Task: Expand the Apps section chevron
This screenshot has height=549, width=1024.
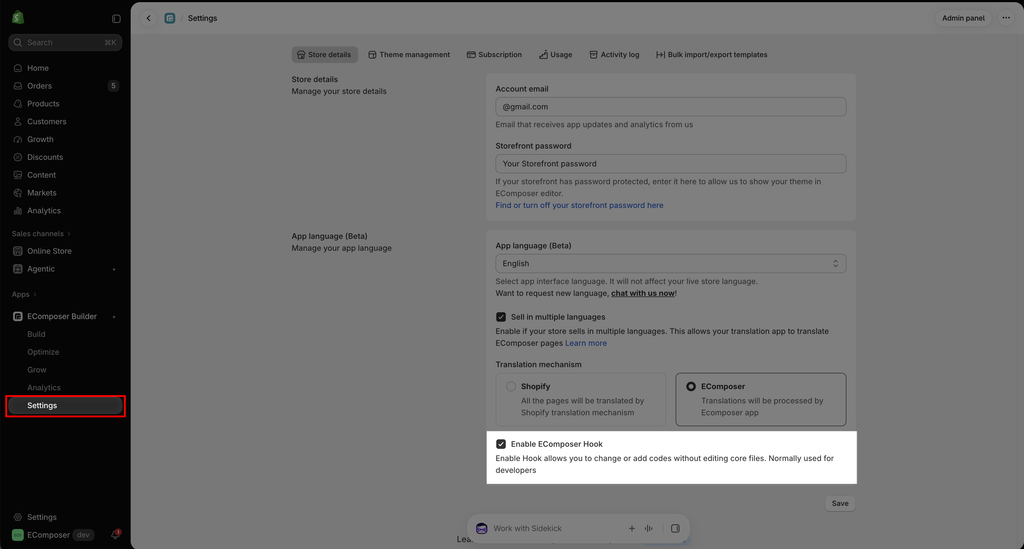Action: click(35, 294)
